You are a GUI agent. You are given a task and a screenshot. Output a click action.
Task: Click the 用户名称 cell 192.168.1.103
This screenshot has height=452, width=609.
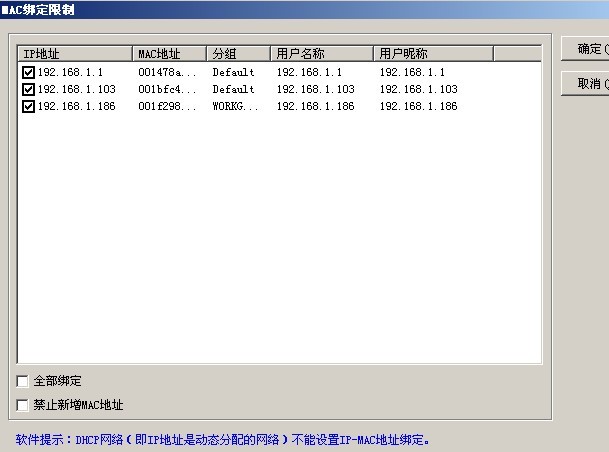(315, 89)
